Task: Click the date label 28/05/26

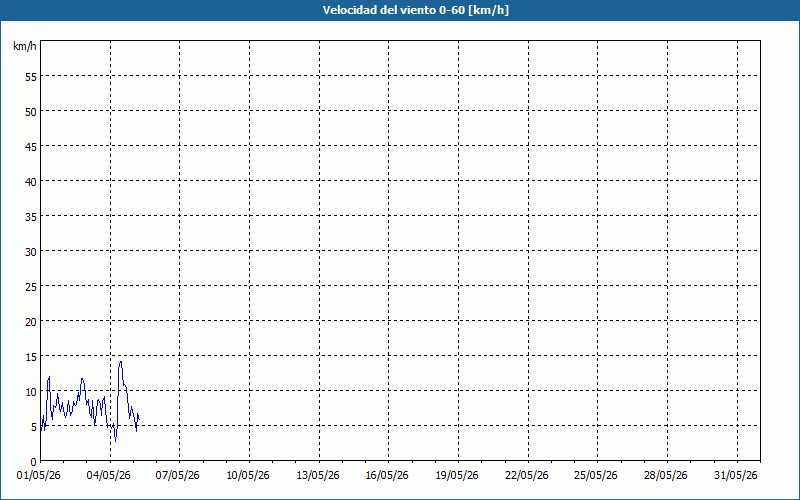Action: 666,476
